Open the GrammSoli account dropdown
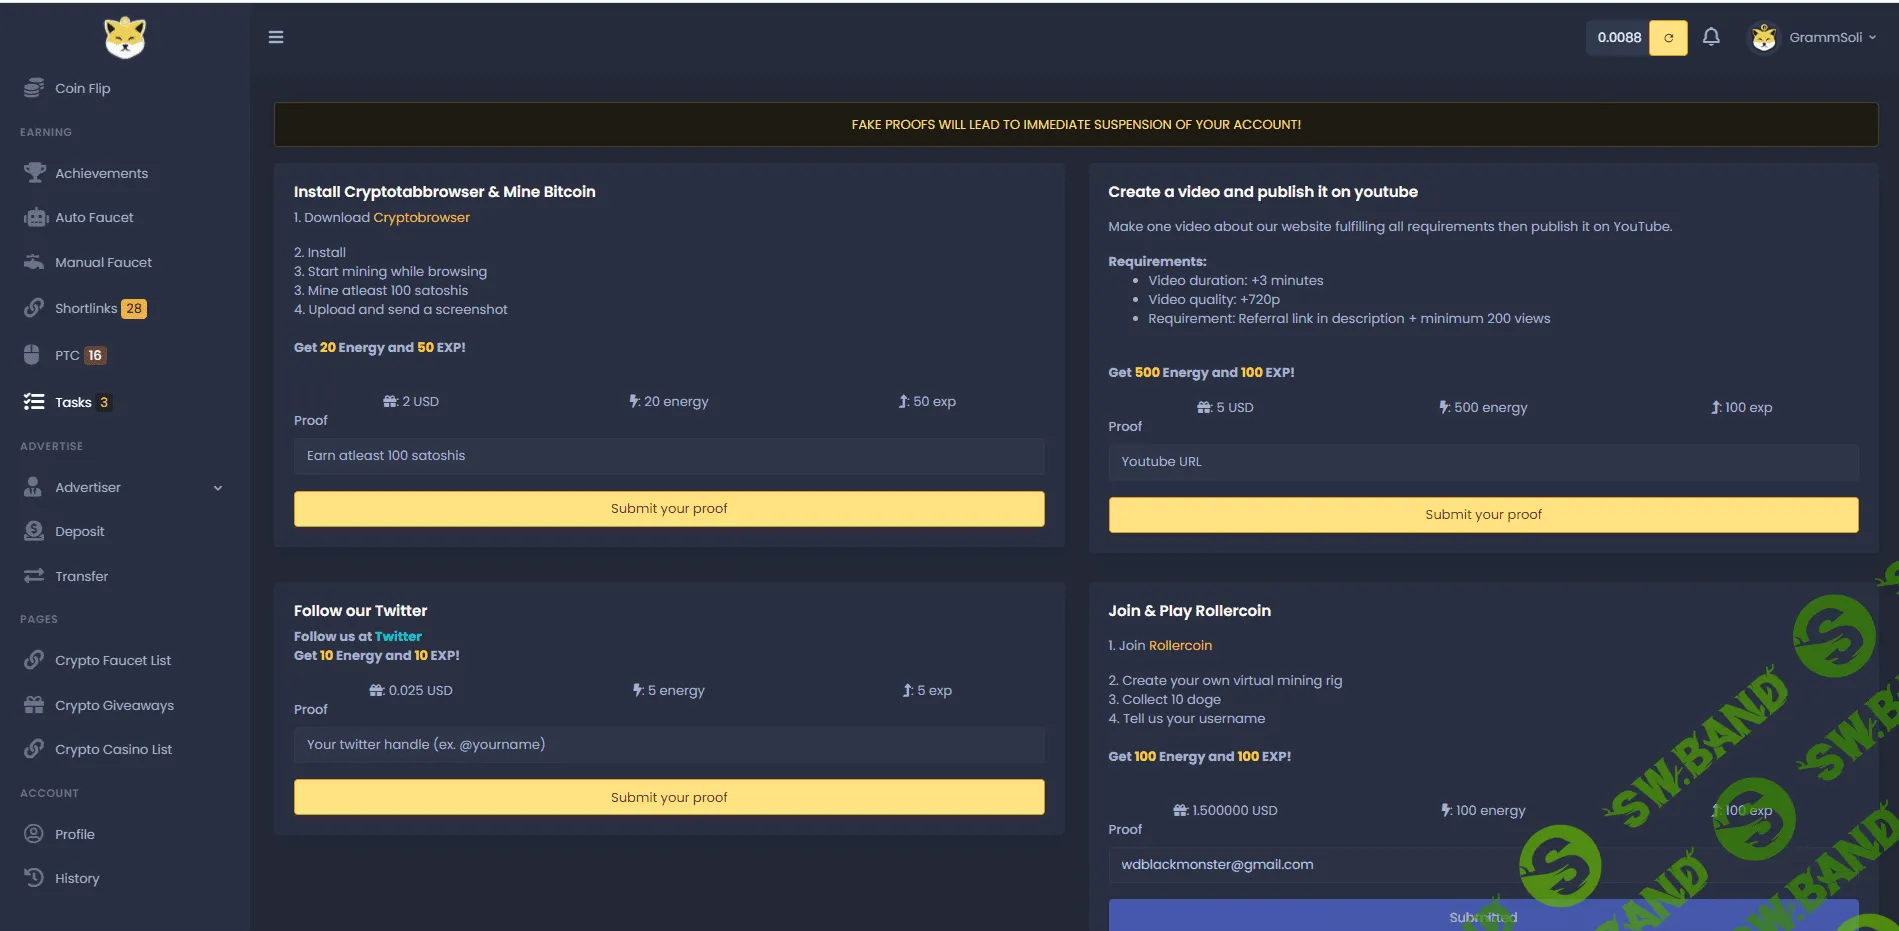 pos(1813,38)
